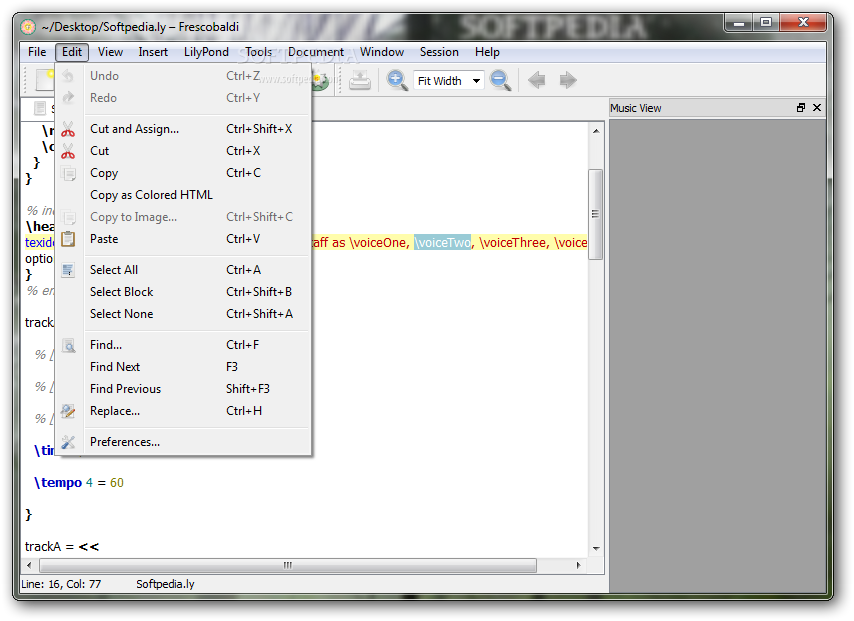Viewport: 854px width, 621px height.
Task: Click the magnifier icon beside Find
Action: [x=68, y=345]
